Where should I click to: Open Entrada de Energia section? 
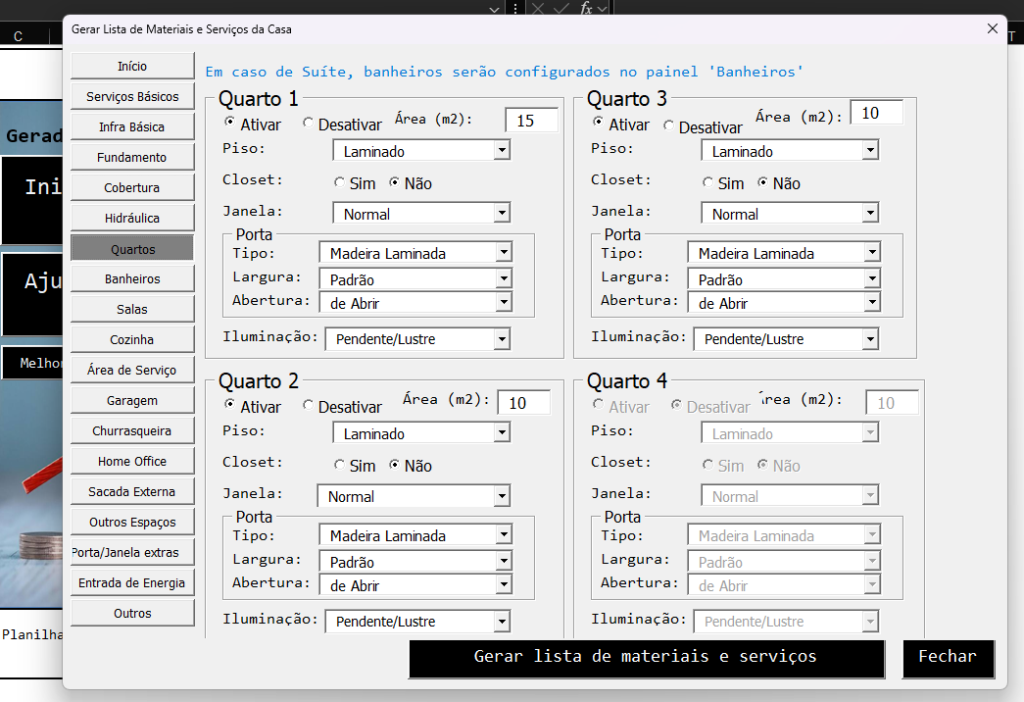tap(132, 582)
